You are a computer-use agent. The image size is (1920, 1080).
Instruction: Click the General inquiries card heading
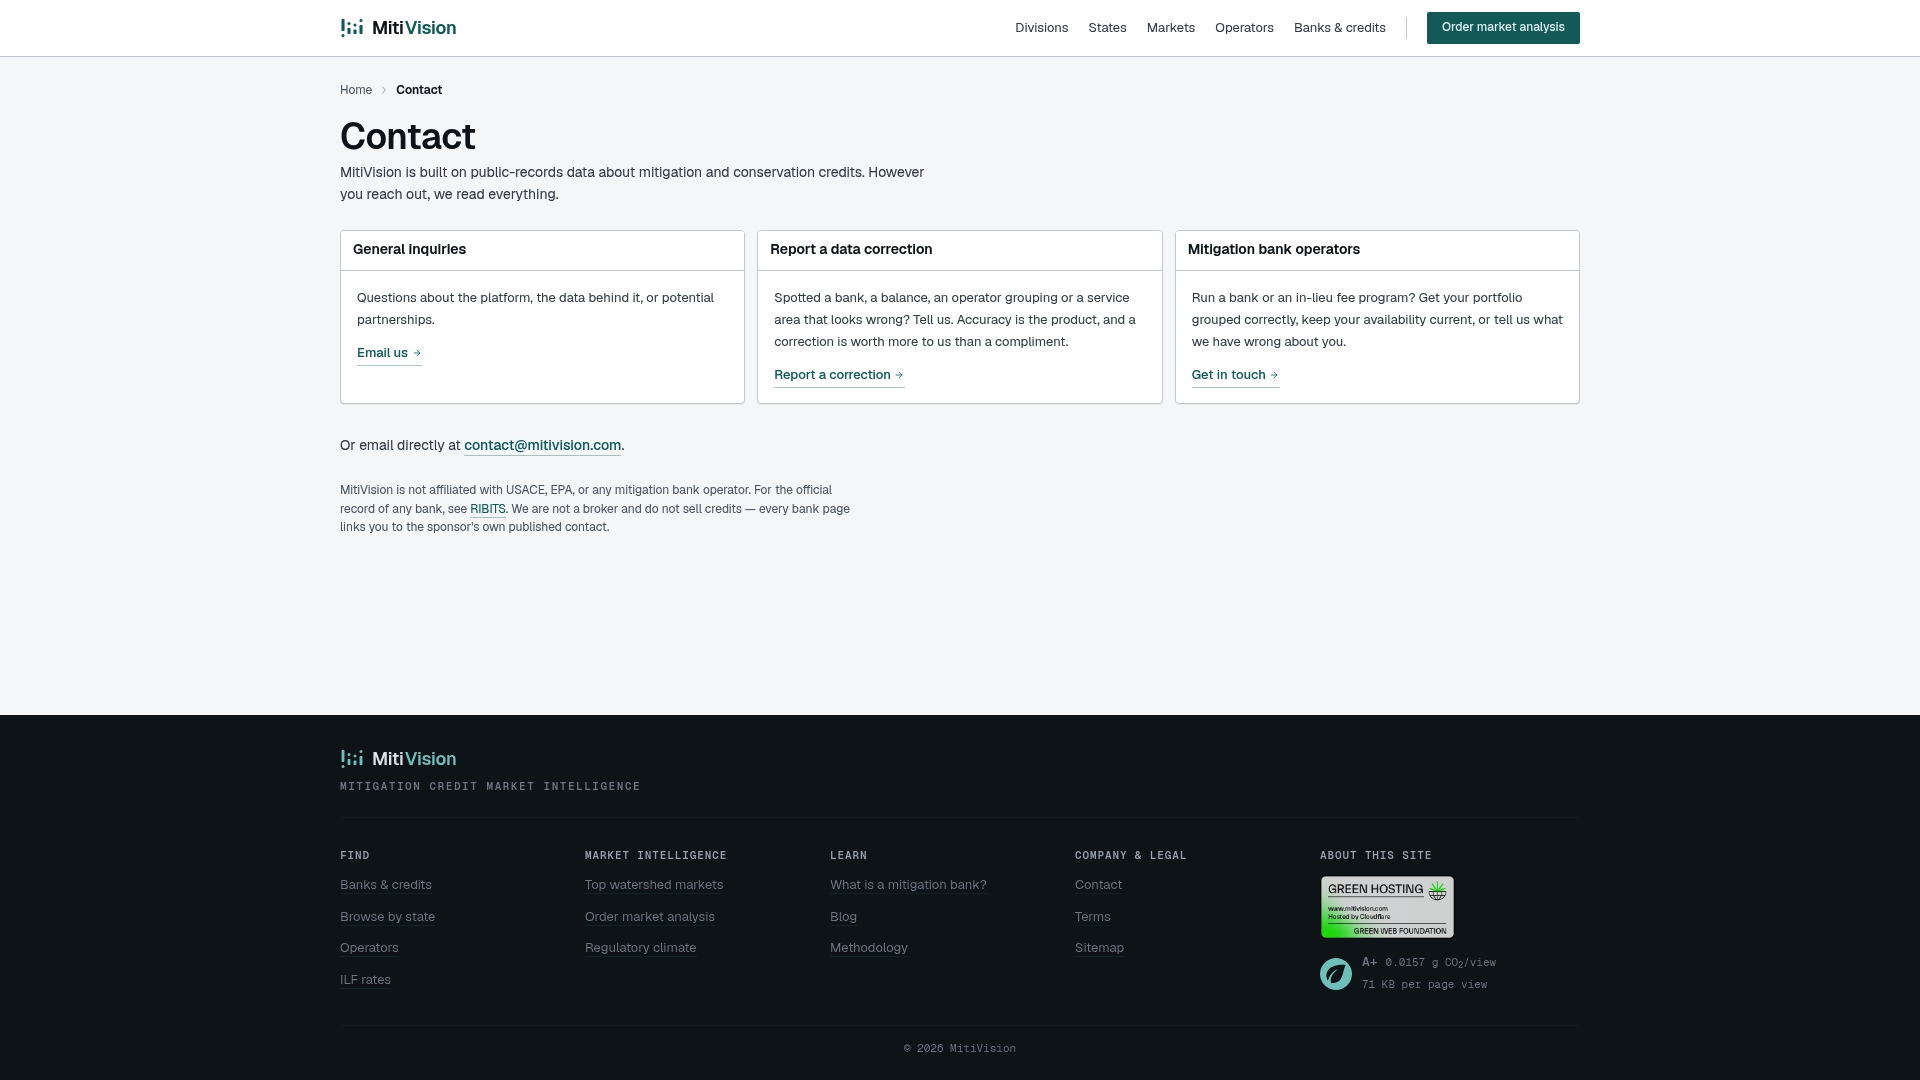[409, 250]
